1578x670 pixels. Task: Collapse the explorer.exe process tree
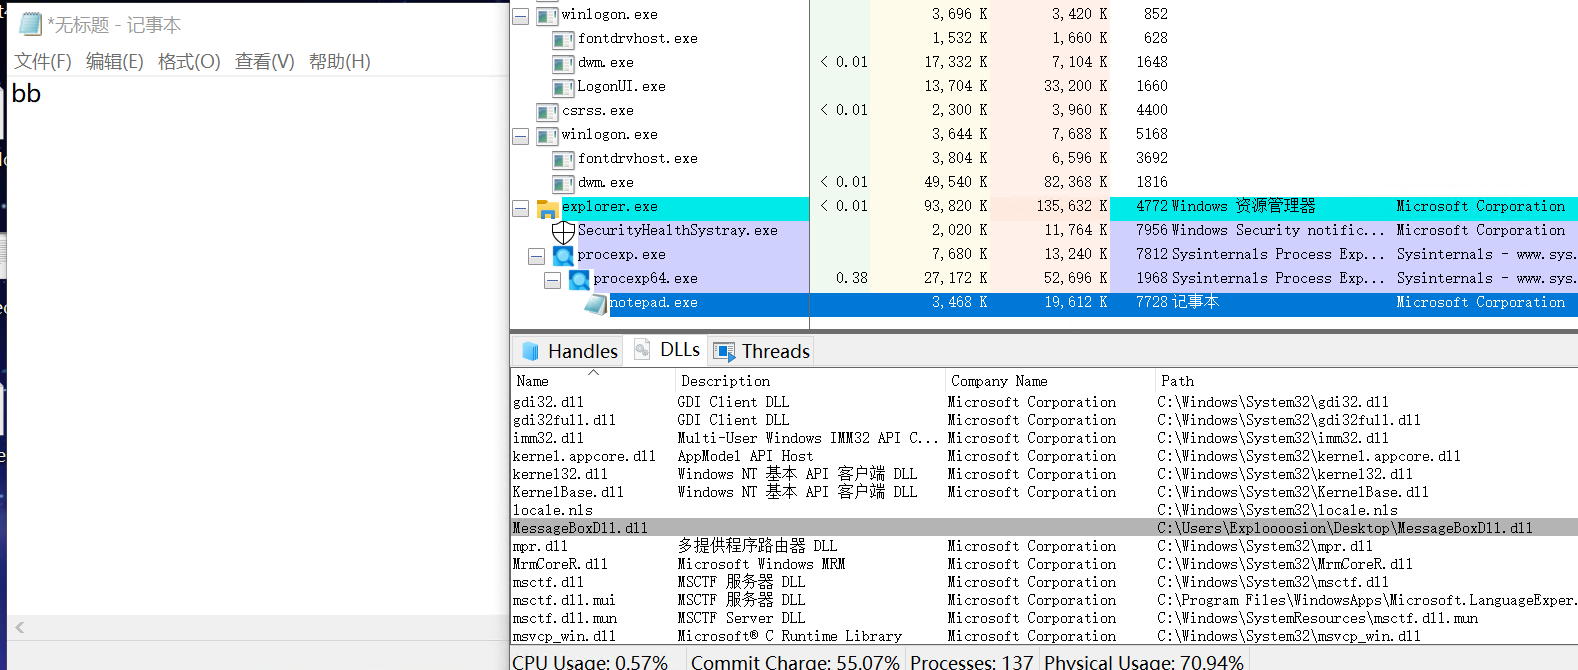pyautogui.click(x=520, y=208)
